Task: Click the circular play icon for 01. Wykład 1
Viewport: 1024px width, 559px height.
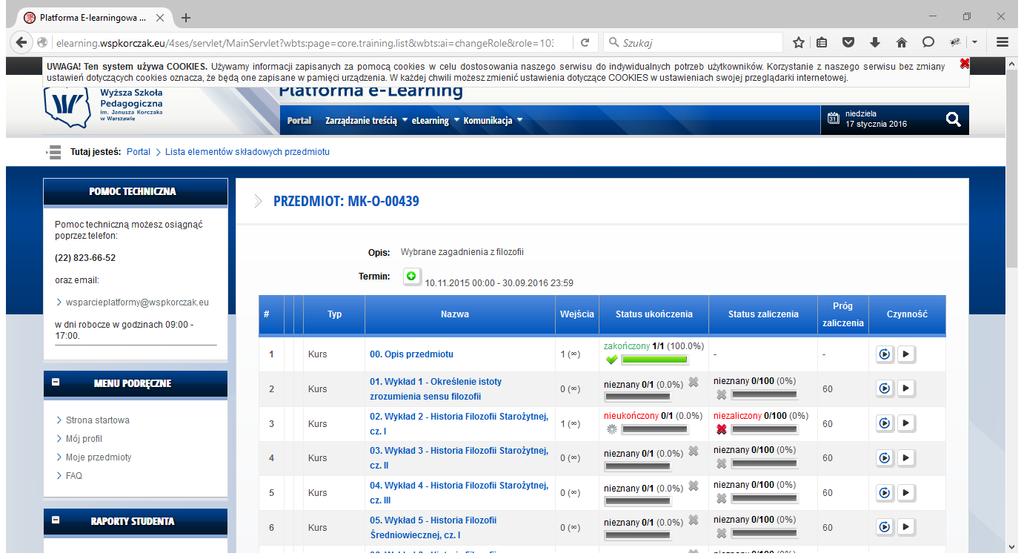Action: pos(884,388)
